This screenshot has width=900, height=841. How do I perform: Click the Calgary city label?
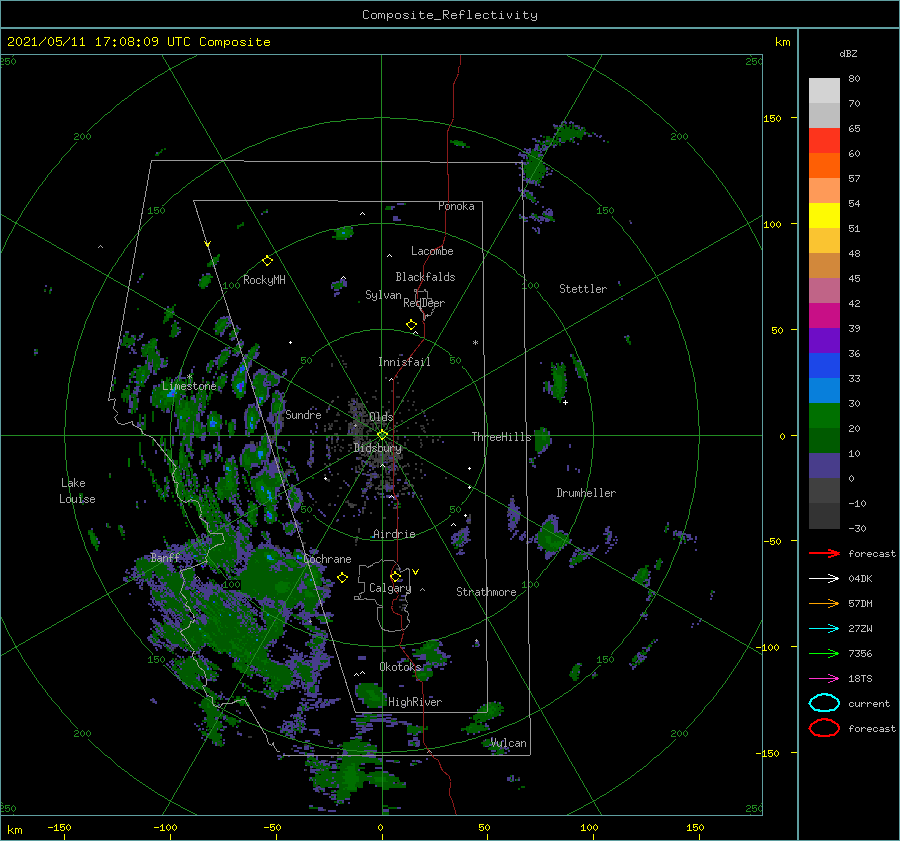tap(390, 588)
